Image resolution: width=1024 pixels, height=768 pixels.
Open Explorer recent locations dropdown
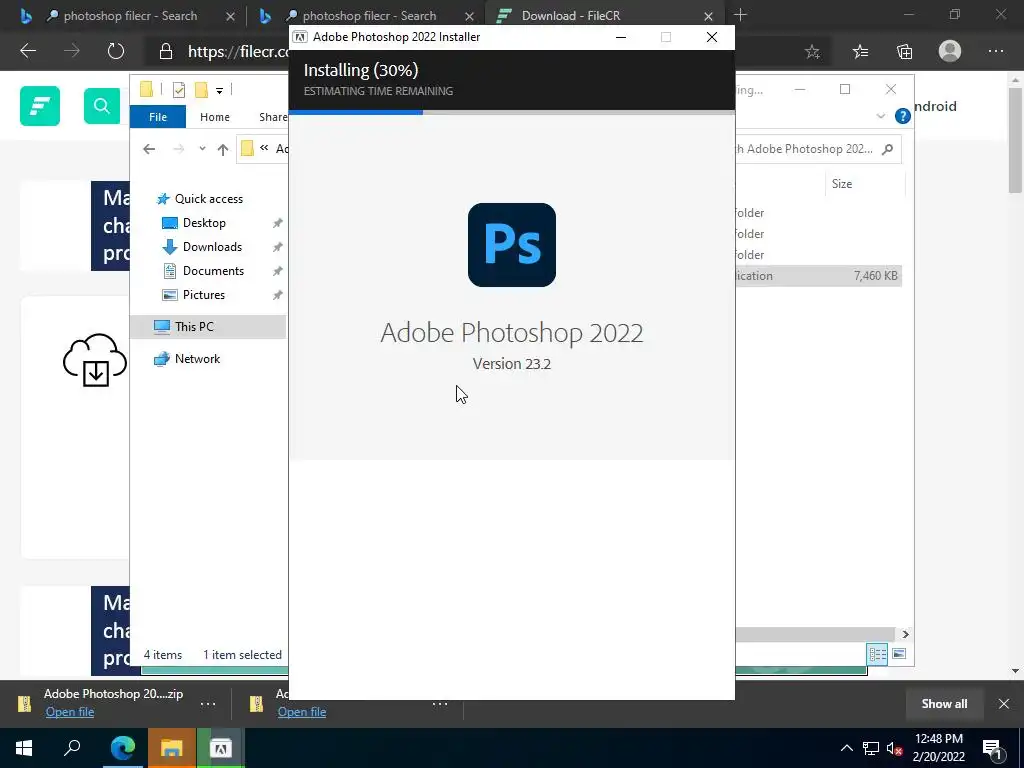coord(202,149)
